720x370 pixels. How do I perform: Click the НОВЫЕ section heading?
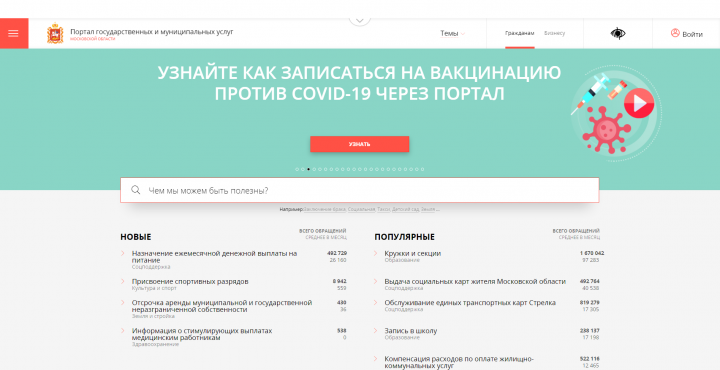[135, 237]
